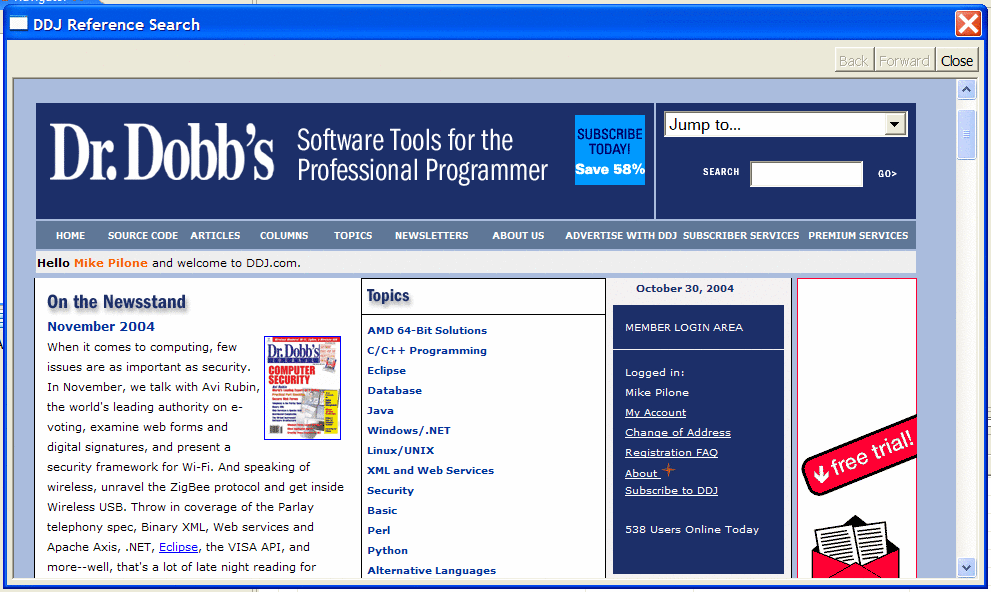Screen dimensions: 991x592
Task: Open the Eclipse link in article text
Action: pos(178,547)
